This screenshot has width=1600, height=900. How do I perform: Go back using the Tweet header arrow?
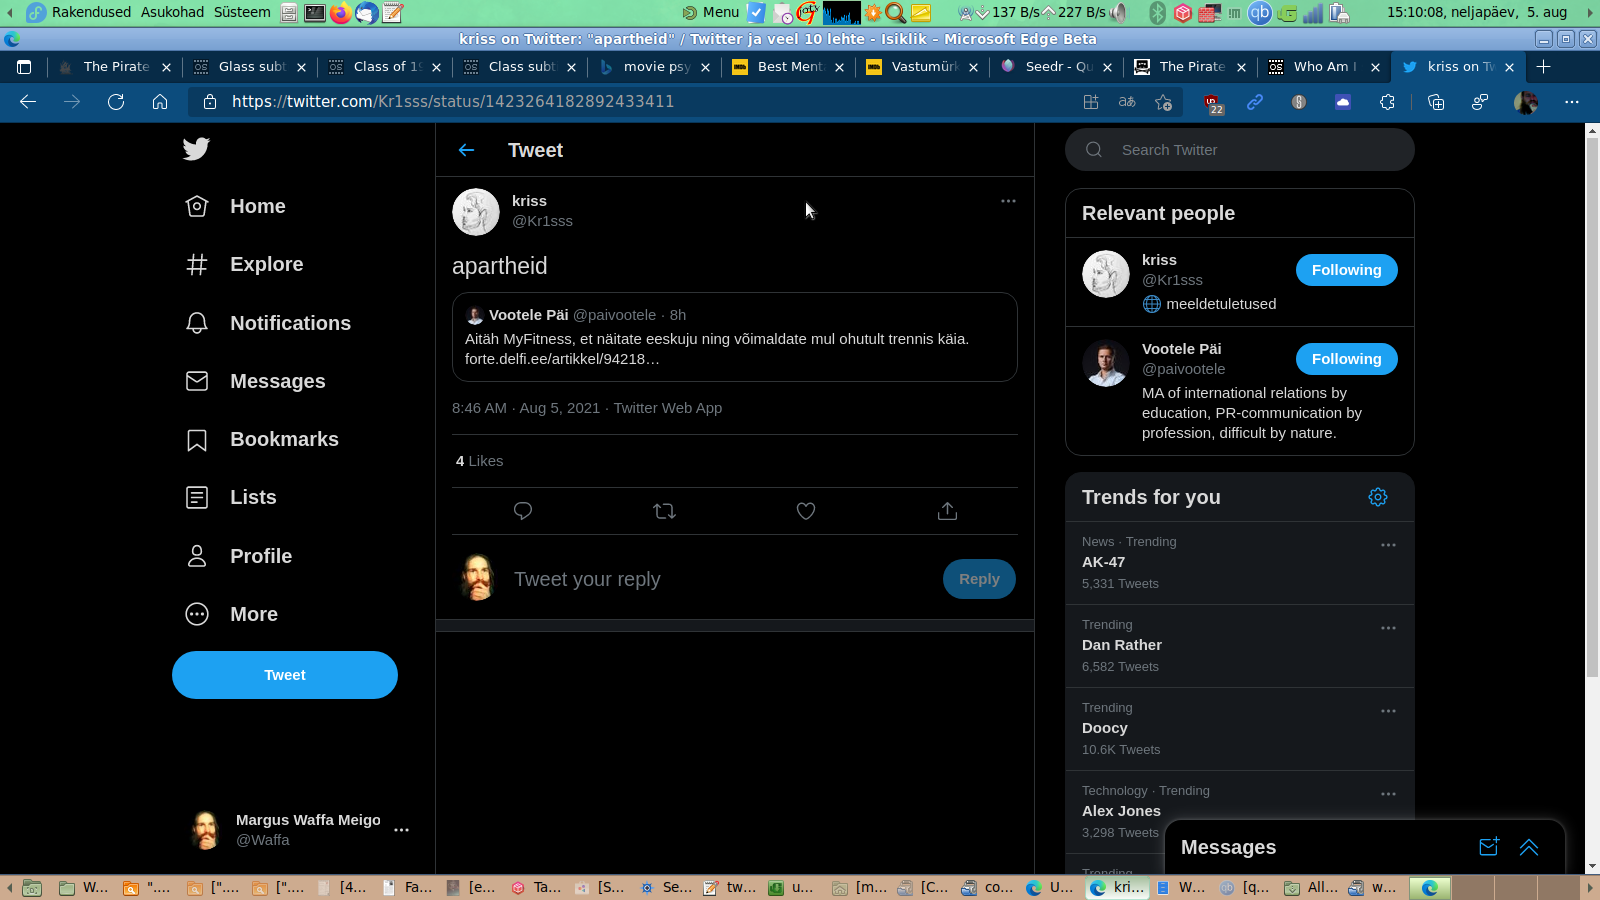coord(466,150)
